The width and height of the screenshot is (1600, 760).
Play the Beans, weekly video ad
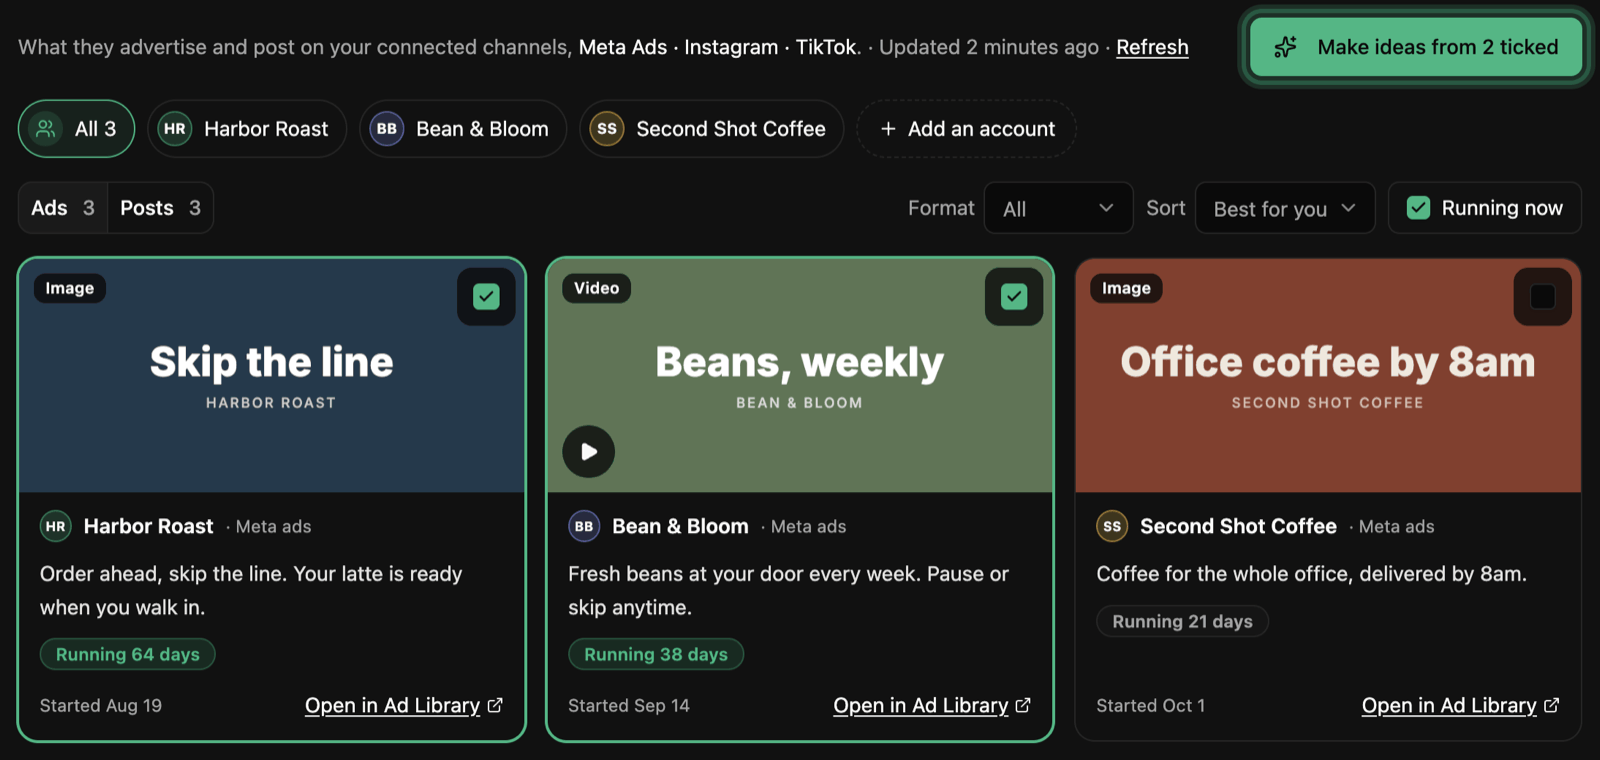click(x=589, y=452)
